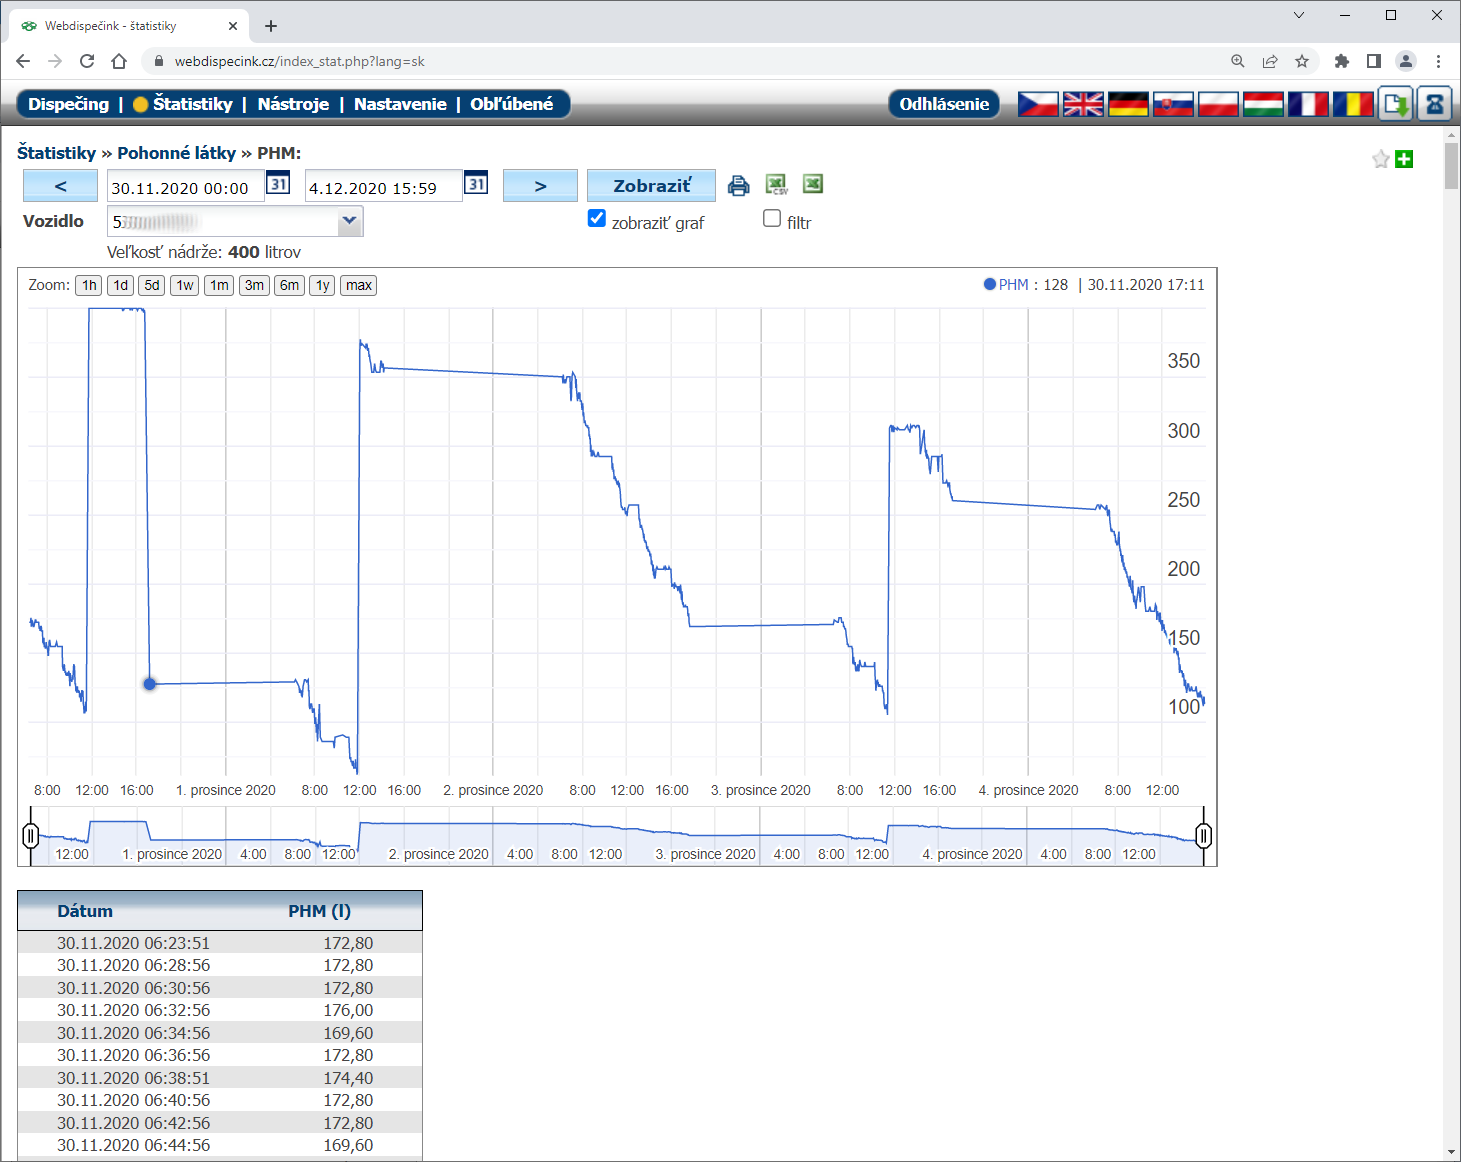The height and width of the screenshot is (1162, 1461).
Task: Click the start date input field
Action: [x=185, y=187]
